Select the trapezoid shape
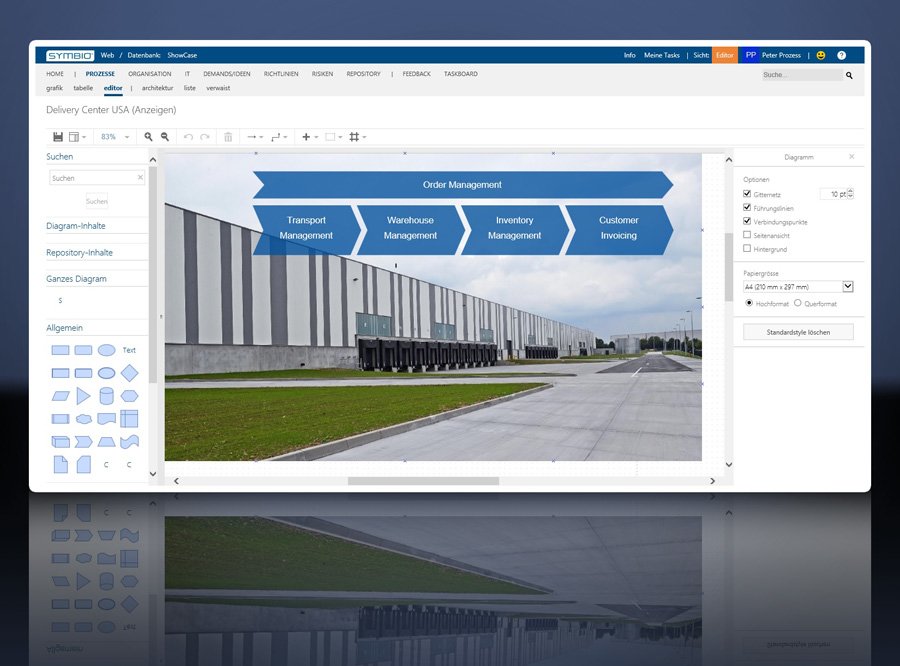The width and height of the screenshot is (900, 666). [106, 442]
